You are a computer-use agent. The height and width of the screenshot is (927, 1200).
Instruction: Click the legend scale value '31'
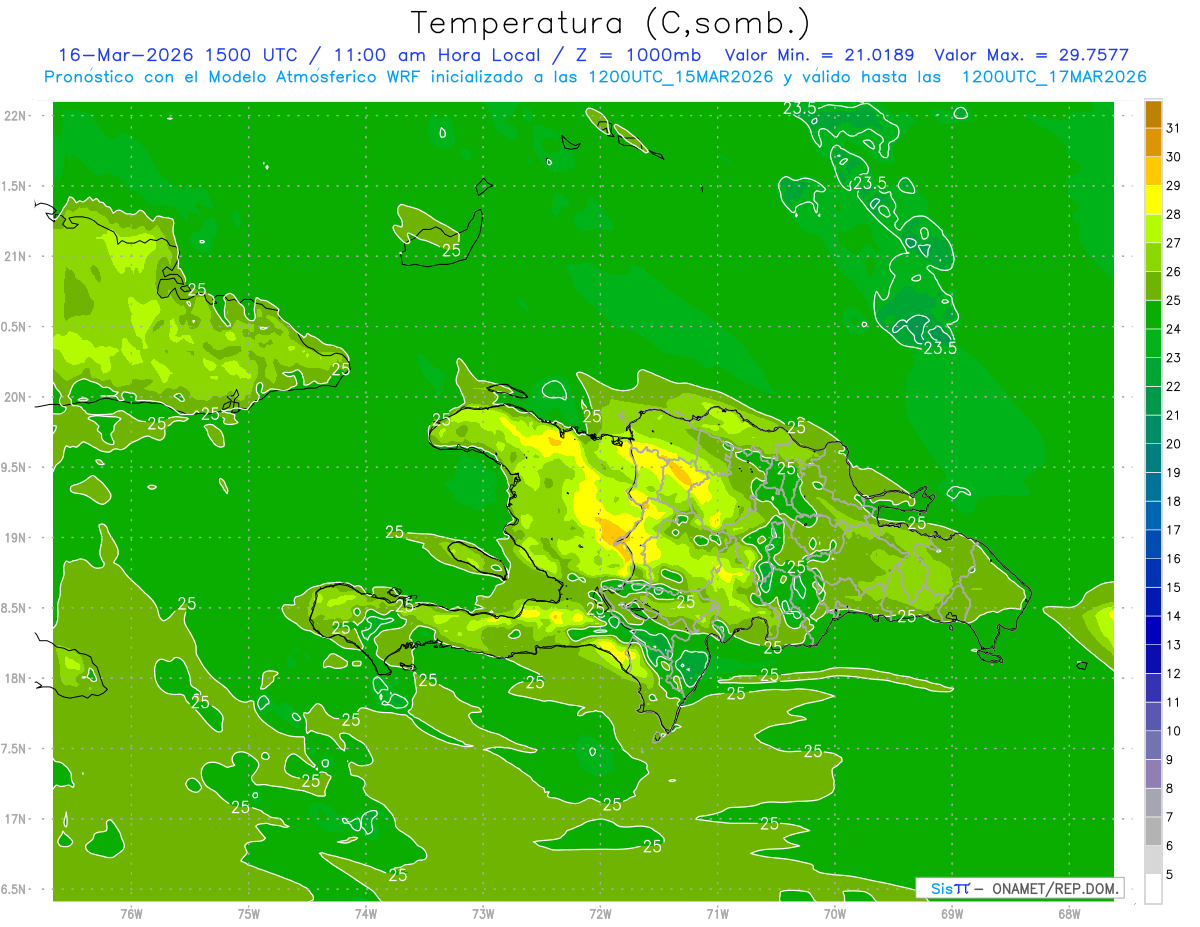click(x=1174, y=127)
